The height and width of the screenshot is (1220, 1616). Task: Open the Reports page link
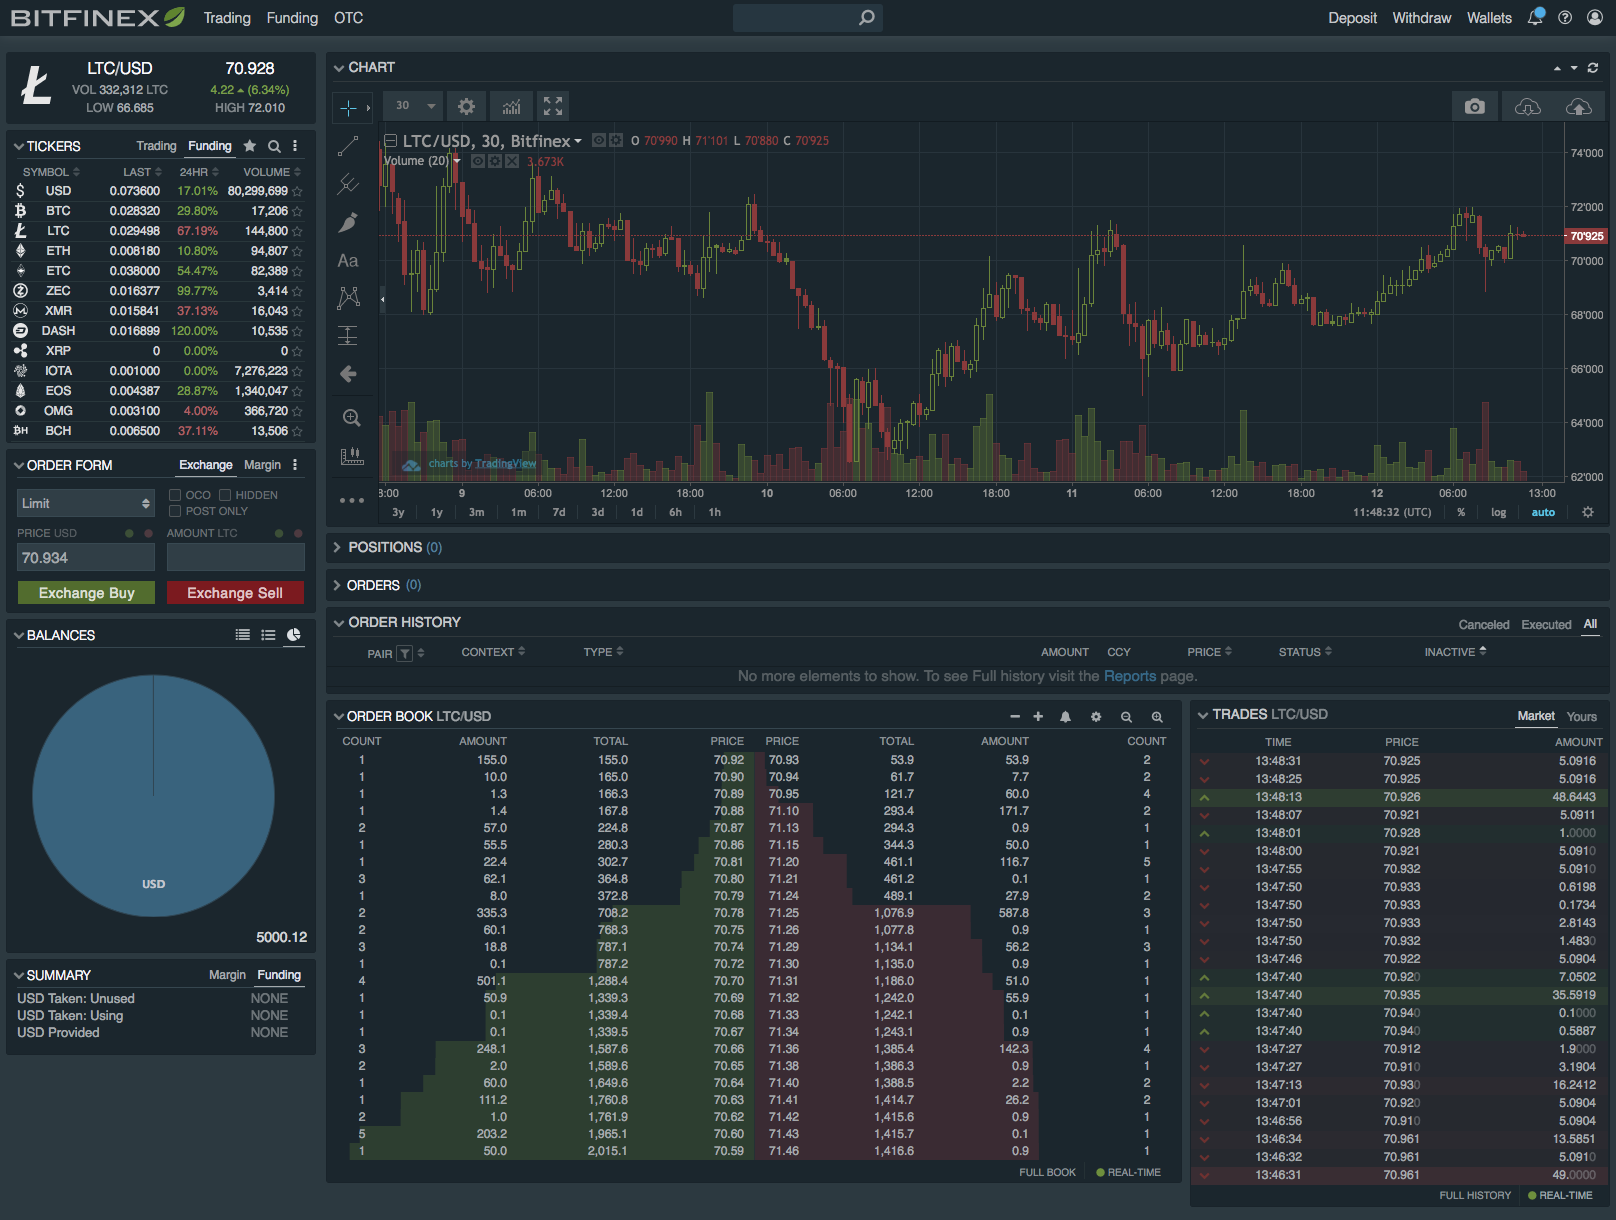pos(1130,676)
